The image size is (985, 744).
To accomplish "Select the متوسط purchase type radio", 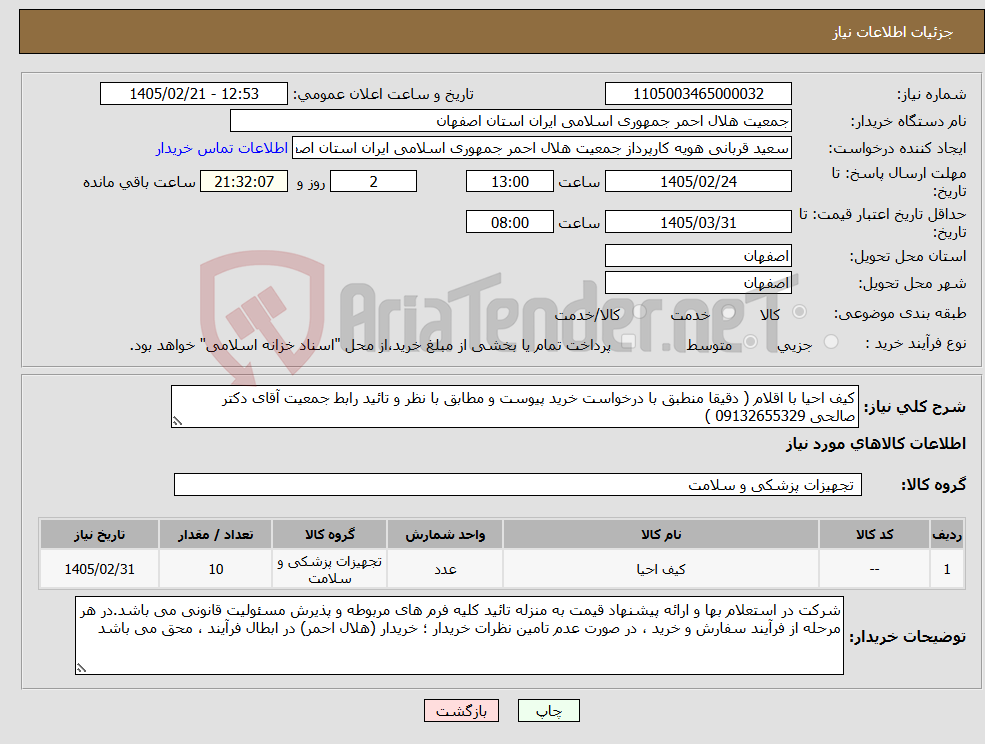I will pos(751,342).
